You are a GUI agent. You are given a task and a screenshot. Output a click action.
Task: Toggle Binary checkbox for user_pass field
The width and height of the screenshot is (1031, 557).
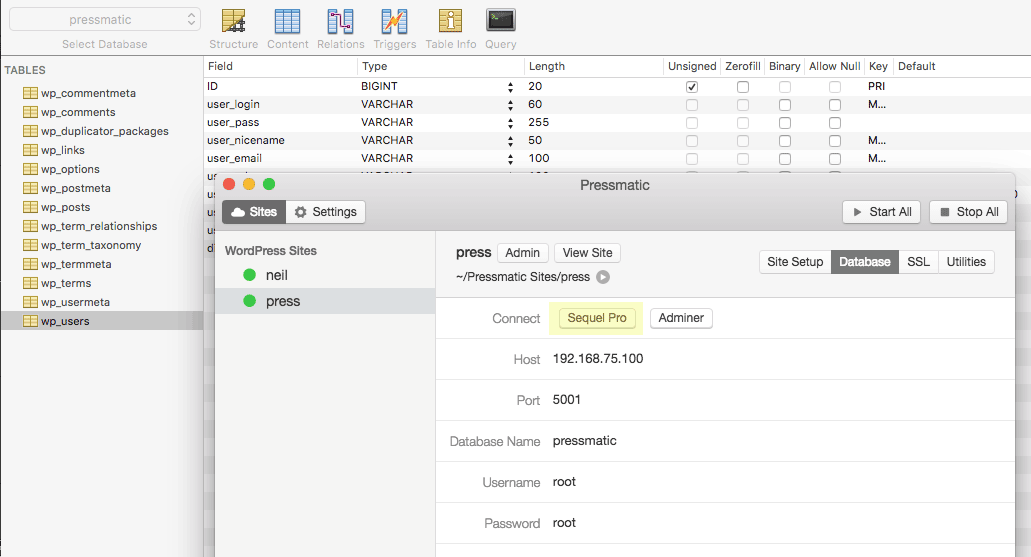(x=784, y=123)
